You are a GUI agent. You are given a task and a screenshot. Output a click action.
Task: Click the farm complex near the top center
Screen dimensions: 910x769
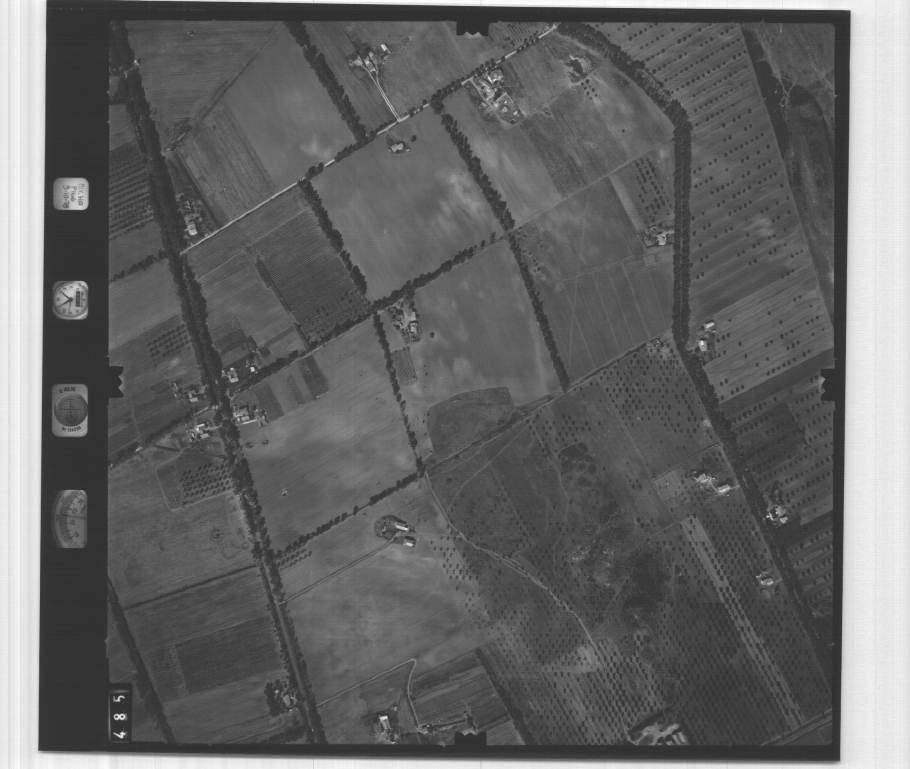[x=493, y=92]
